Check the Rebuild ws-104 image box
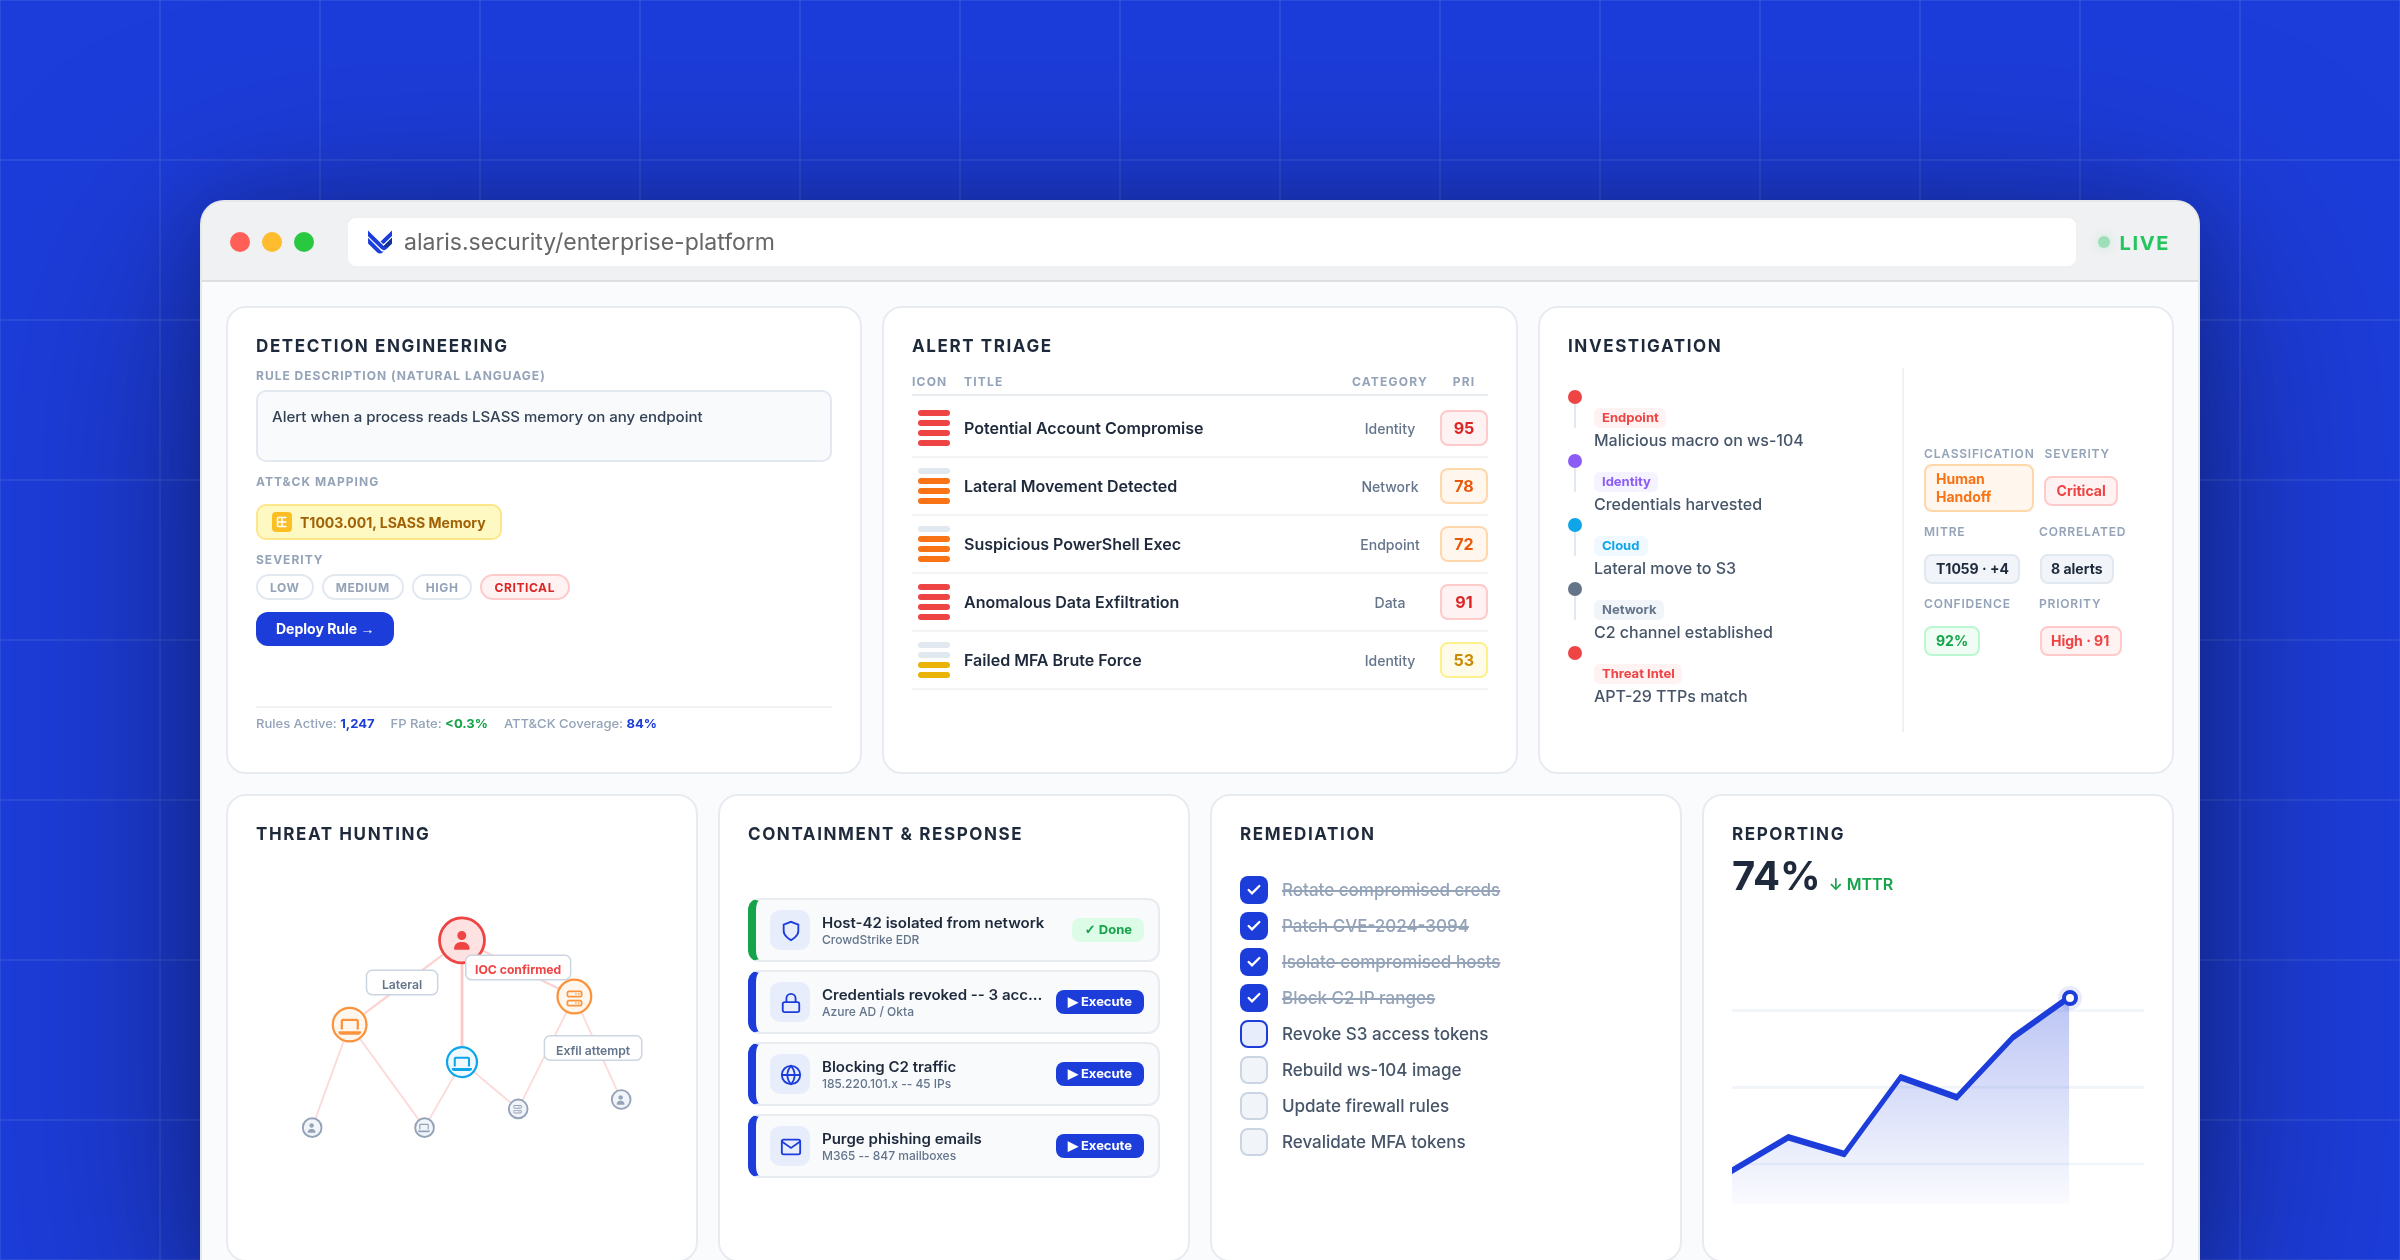This screenshot has height=1260, width=2400. pos(1254,1069)
